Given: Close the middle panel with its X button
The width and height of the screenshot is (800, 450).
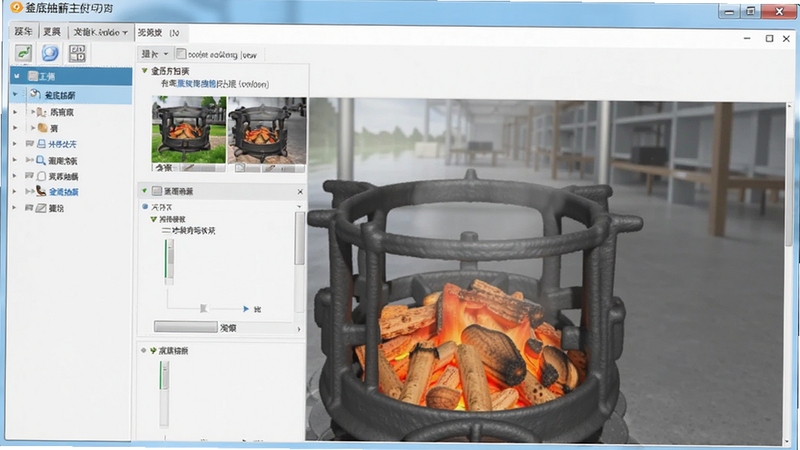Looking at the screenshot, I should click(x=300, y=191).
